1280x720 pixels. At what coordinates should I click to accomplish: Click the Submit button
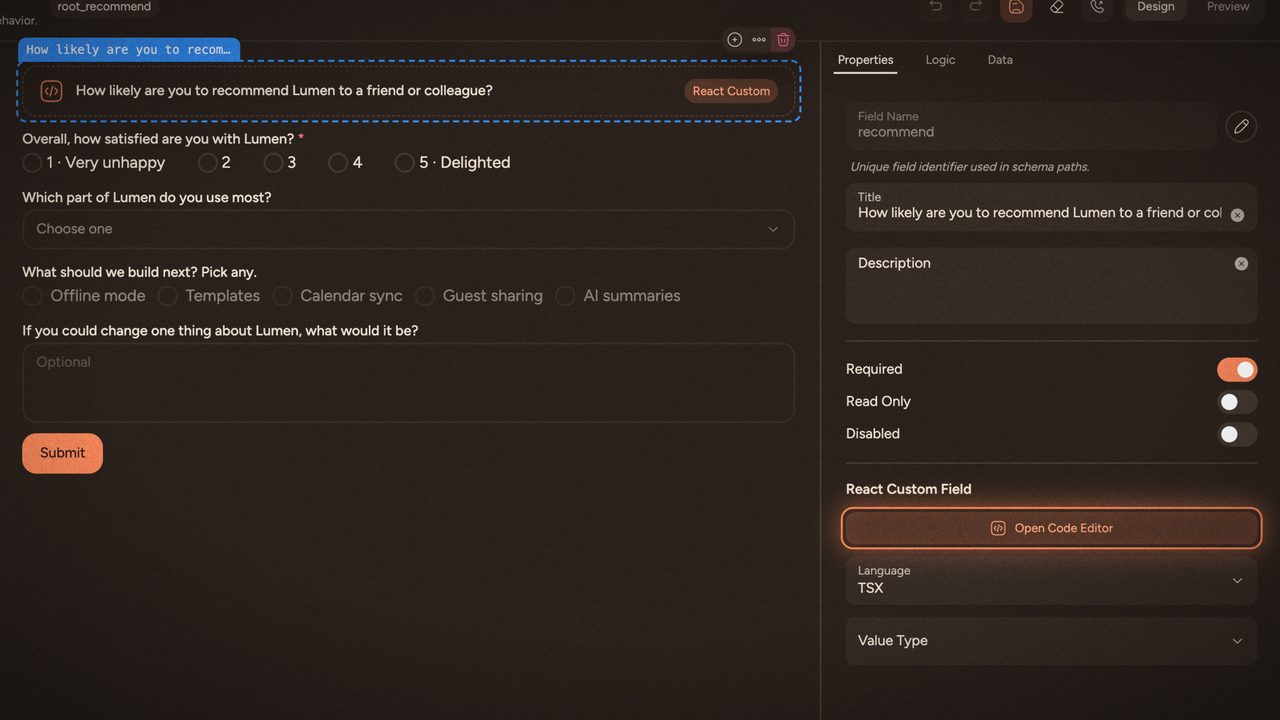(62, 453)
